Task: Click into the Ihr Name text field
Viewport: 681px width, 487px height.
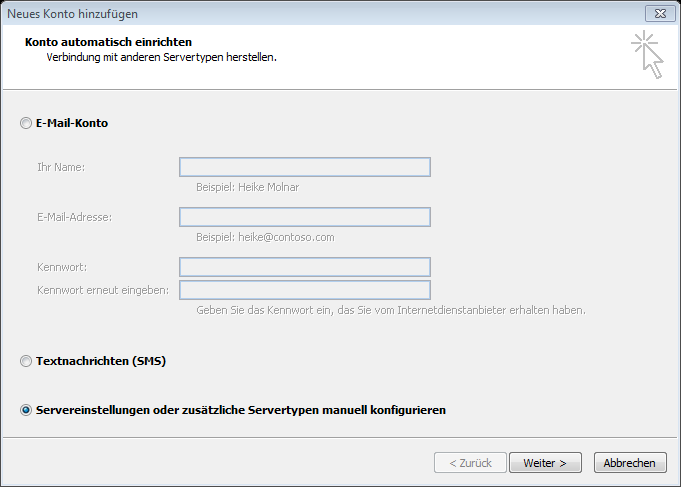Action: click(x=304, y=167)
